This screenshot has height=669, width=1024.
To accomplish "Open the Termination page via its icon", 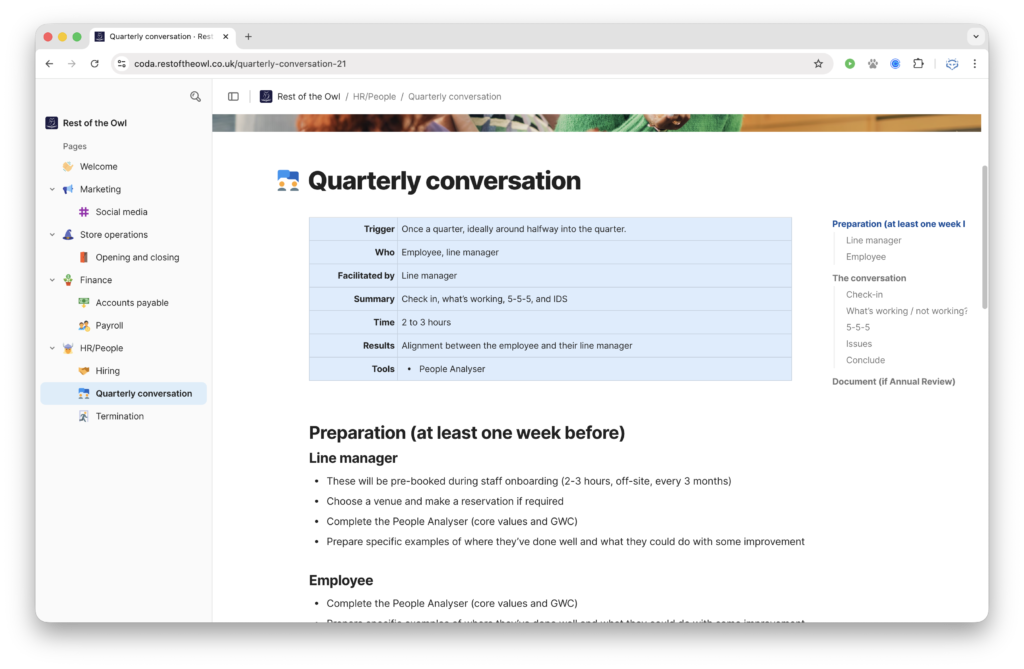I will point(84,416).
